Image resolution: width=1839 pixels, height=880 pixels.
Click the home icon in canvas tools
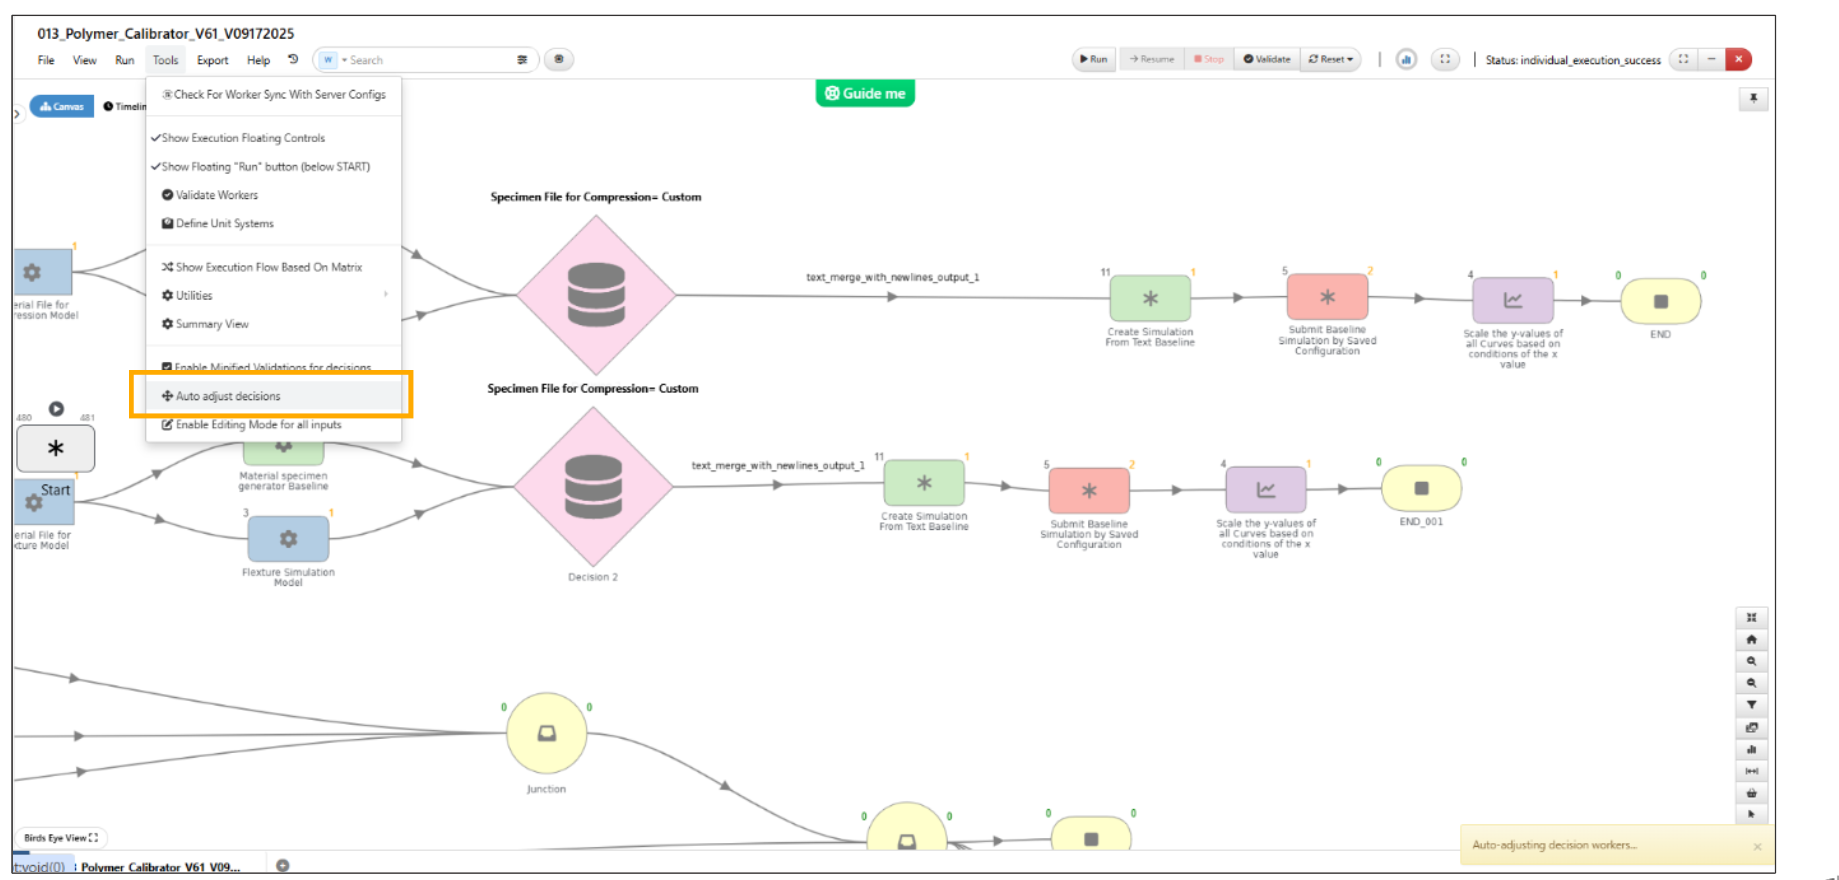(x=1751, y=640)
